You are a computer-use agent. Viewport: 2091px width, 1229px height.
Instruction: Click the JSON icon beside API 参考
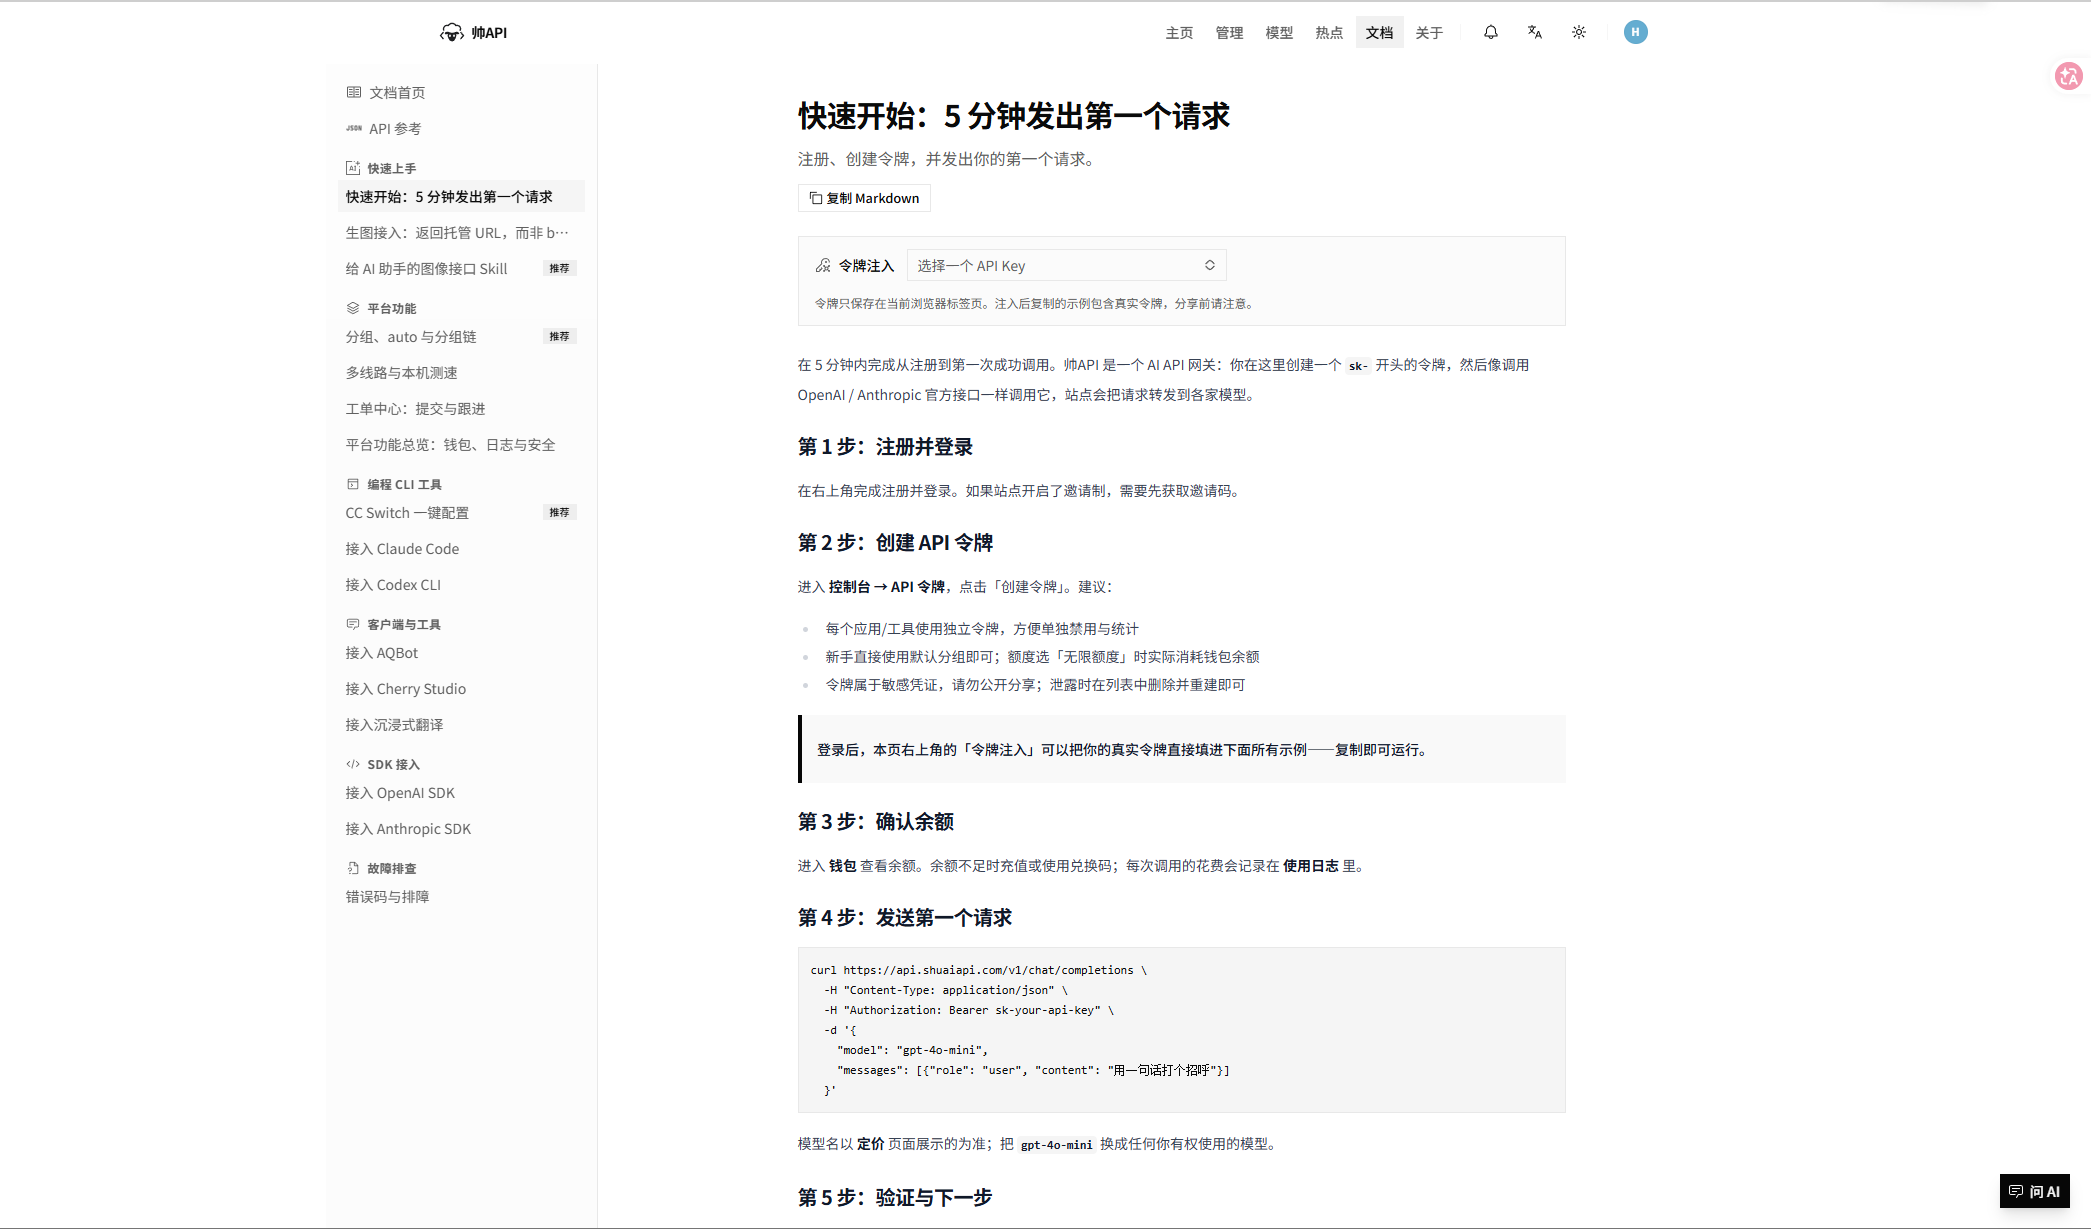click(x=354, y=128)
